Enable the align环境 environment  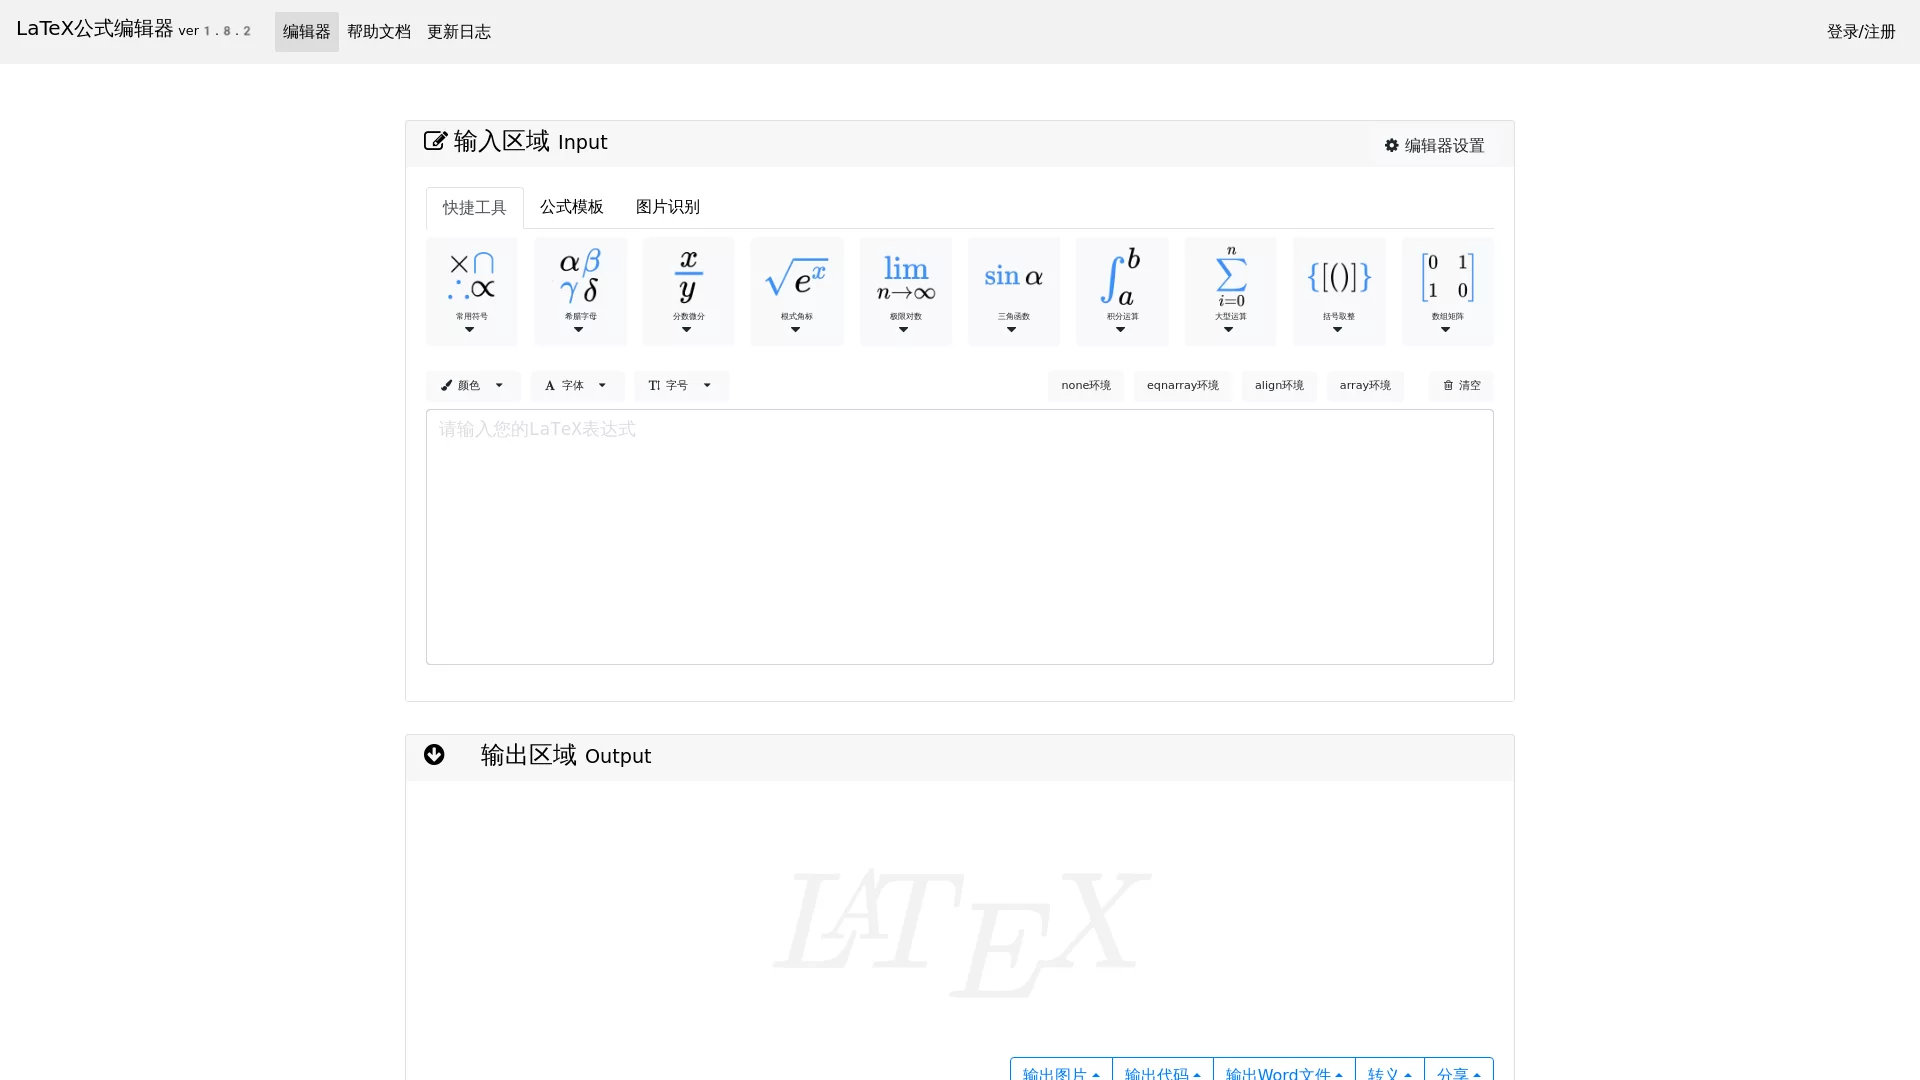point(1278,386)
